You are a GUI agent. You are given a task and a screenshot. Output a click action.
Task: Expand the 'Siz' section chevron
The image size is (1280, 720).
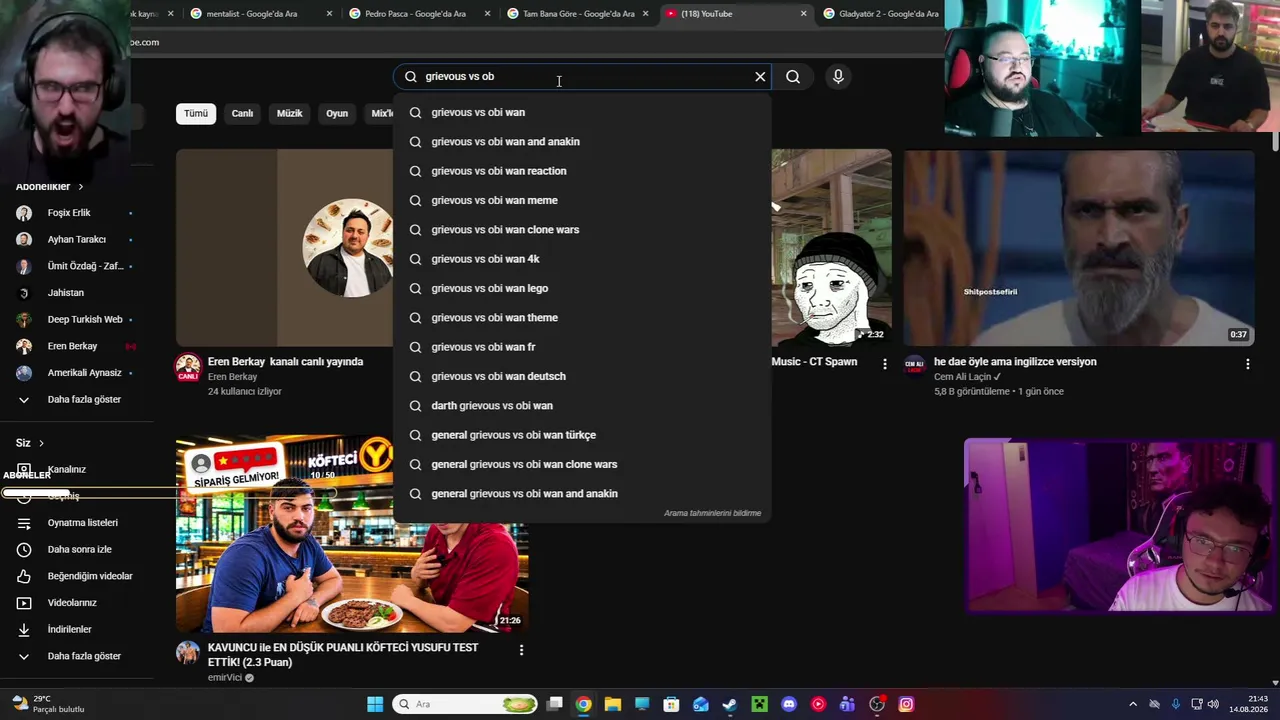(41, 443)
